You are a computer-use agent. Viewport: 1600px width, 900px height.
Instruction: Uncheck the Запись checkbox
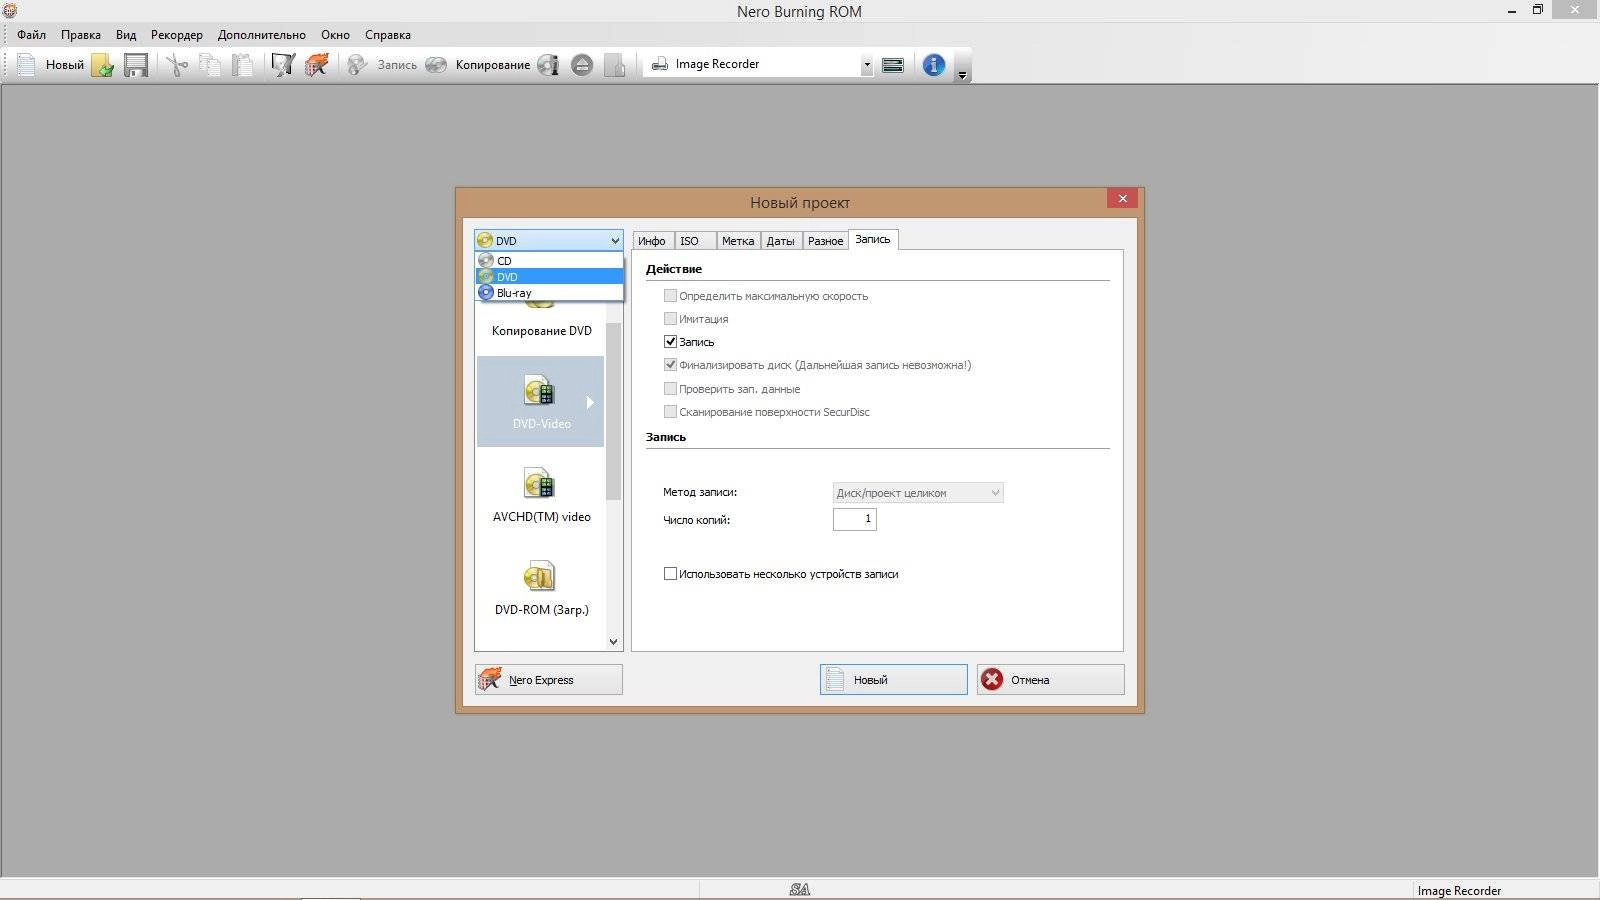[x=670, y=342]
